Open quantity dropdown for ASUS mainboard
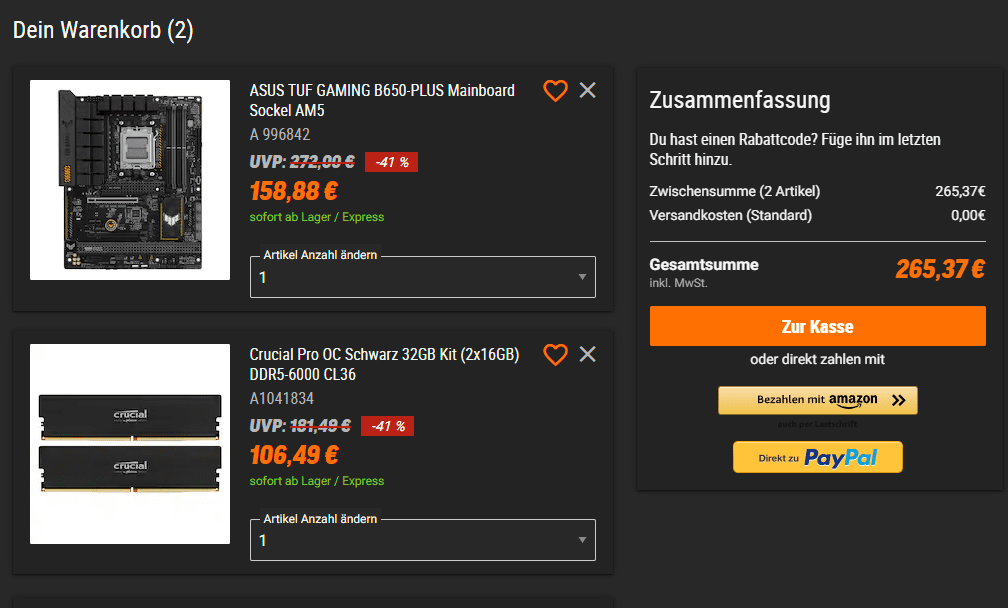 point(422,277)
